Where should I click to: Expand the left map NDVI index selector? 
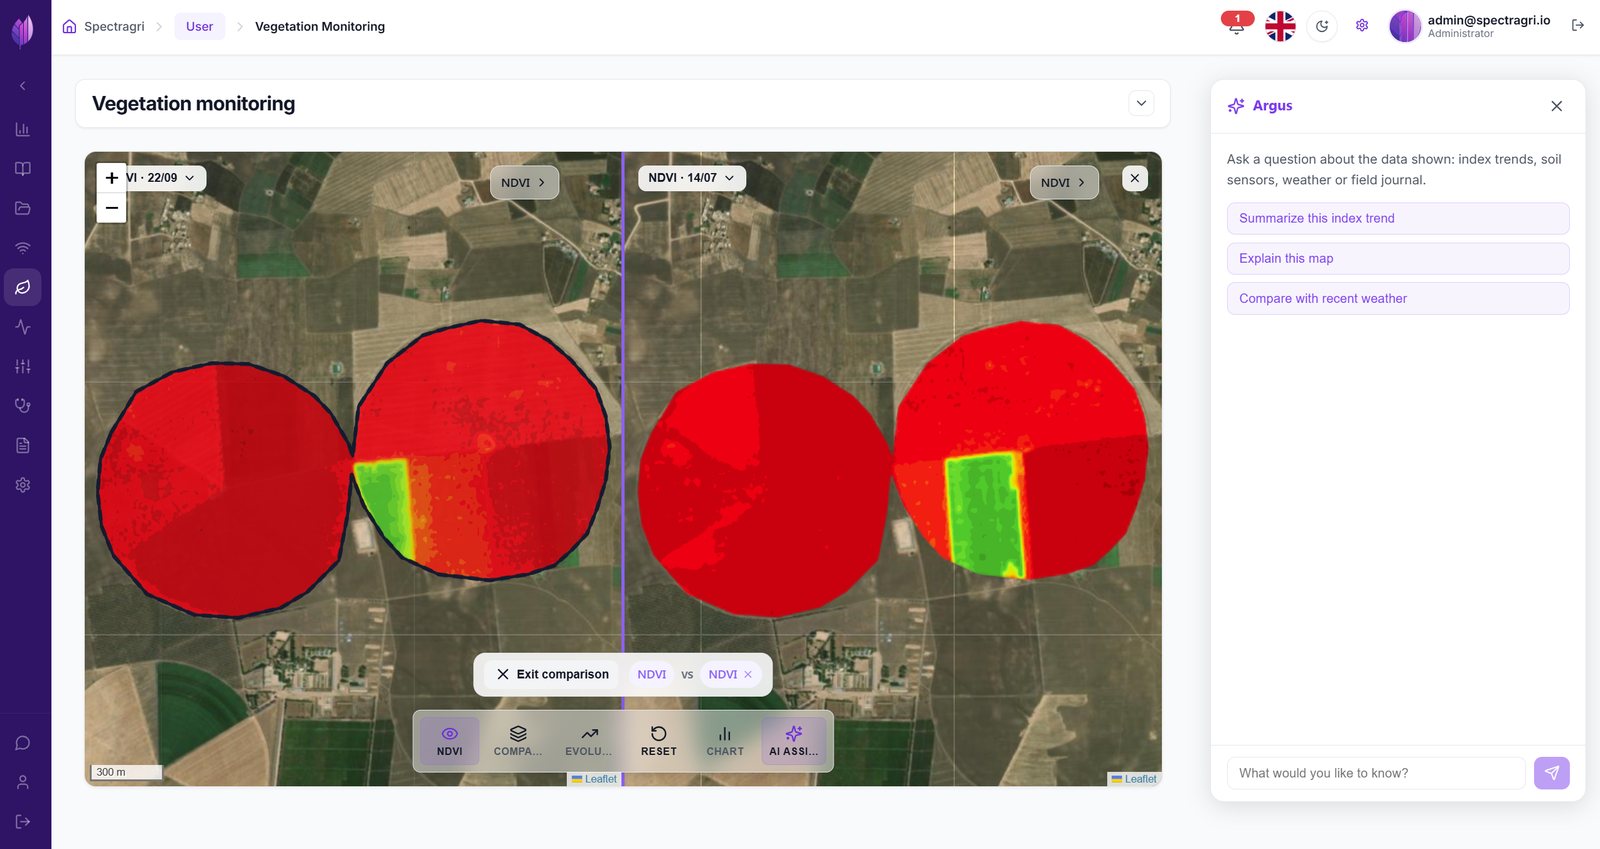point(524,183)
